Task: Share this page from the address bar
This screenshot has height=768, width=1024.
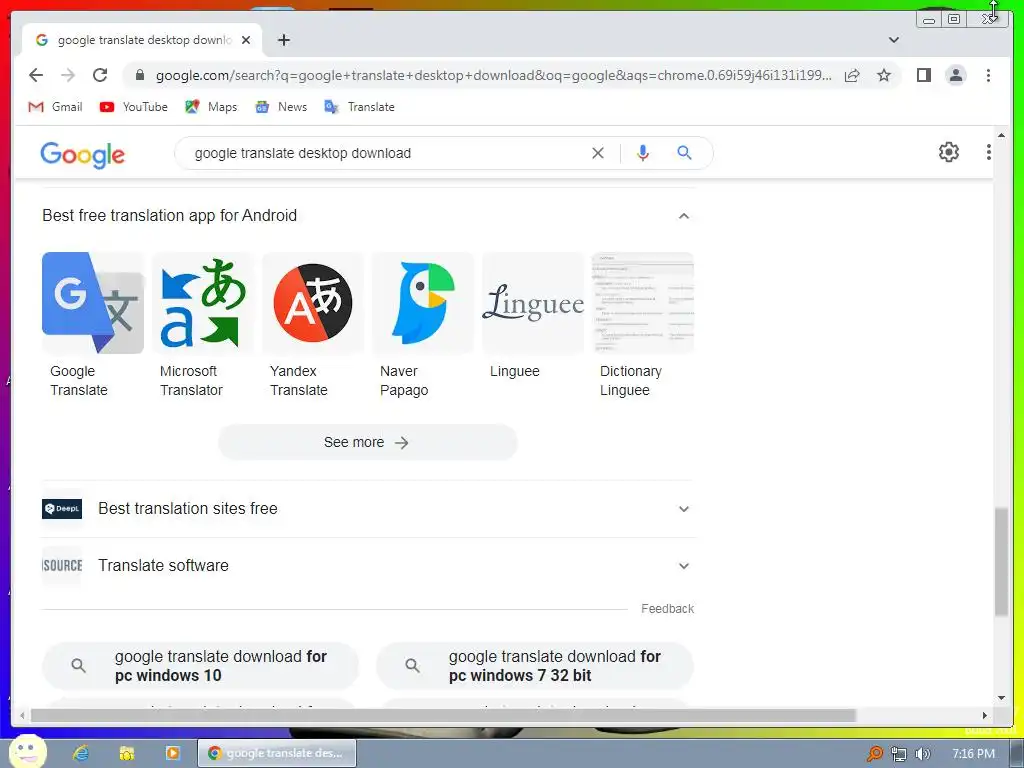Action: pos(852,75)
